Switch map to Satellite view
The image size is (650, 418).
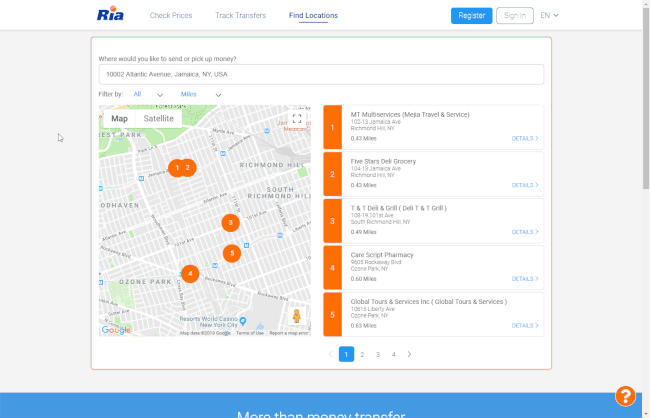click(158, 119)
